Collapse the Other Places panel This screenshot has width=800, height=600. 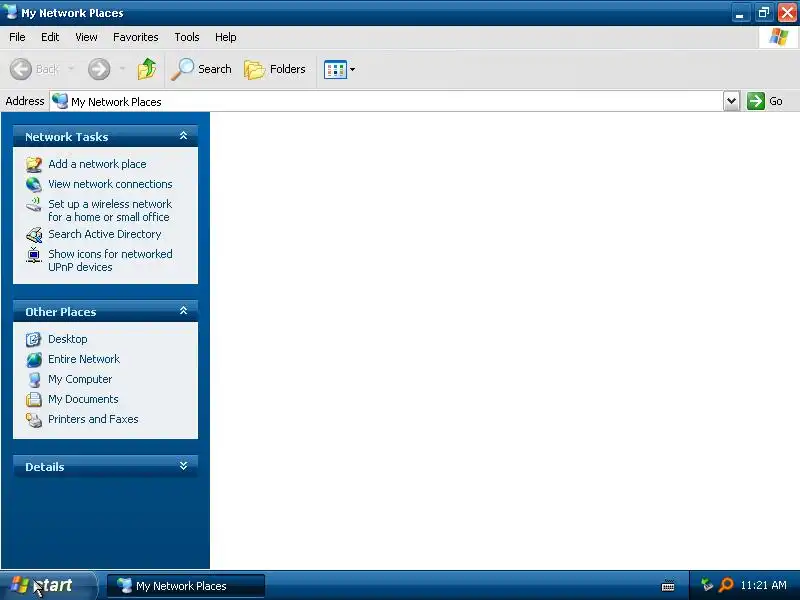click(184, 311)
